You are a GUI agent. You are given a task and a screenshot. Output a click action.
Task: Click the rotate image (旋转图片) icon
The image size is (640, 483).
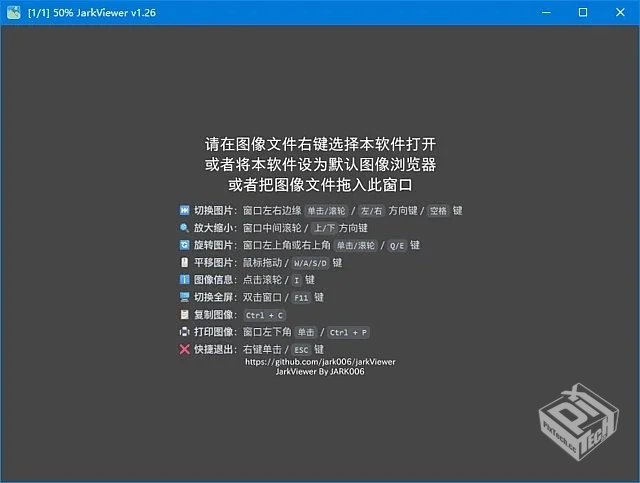tap(184, 245)
